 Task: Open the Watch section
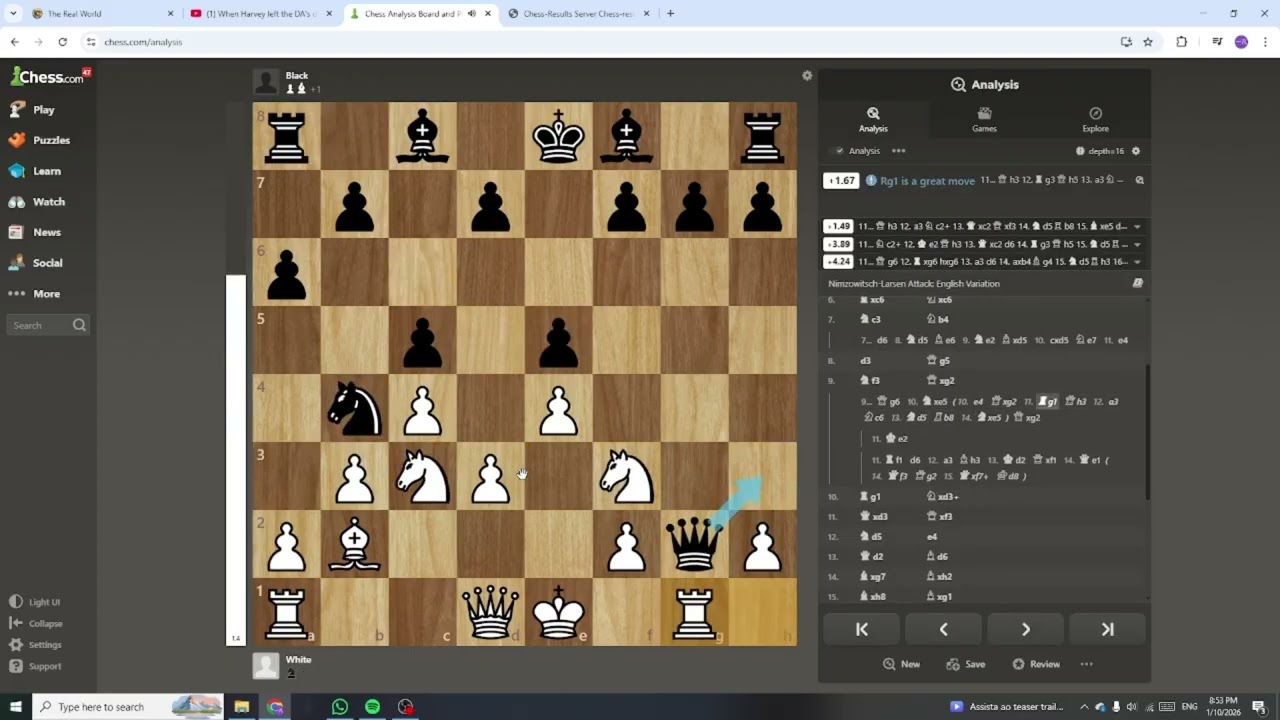37,202
